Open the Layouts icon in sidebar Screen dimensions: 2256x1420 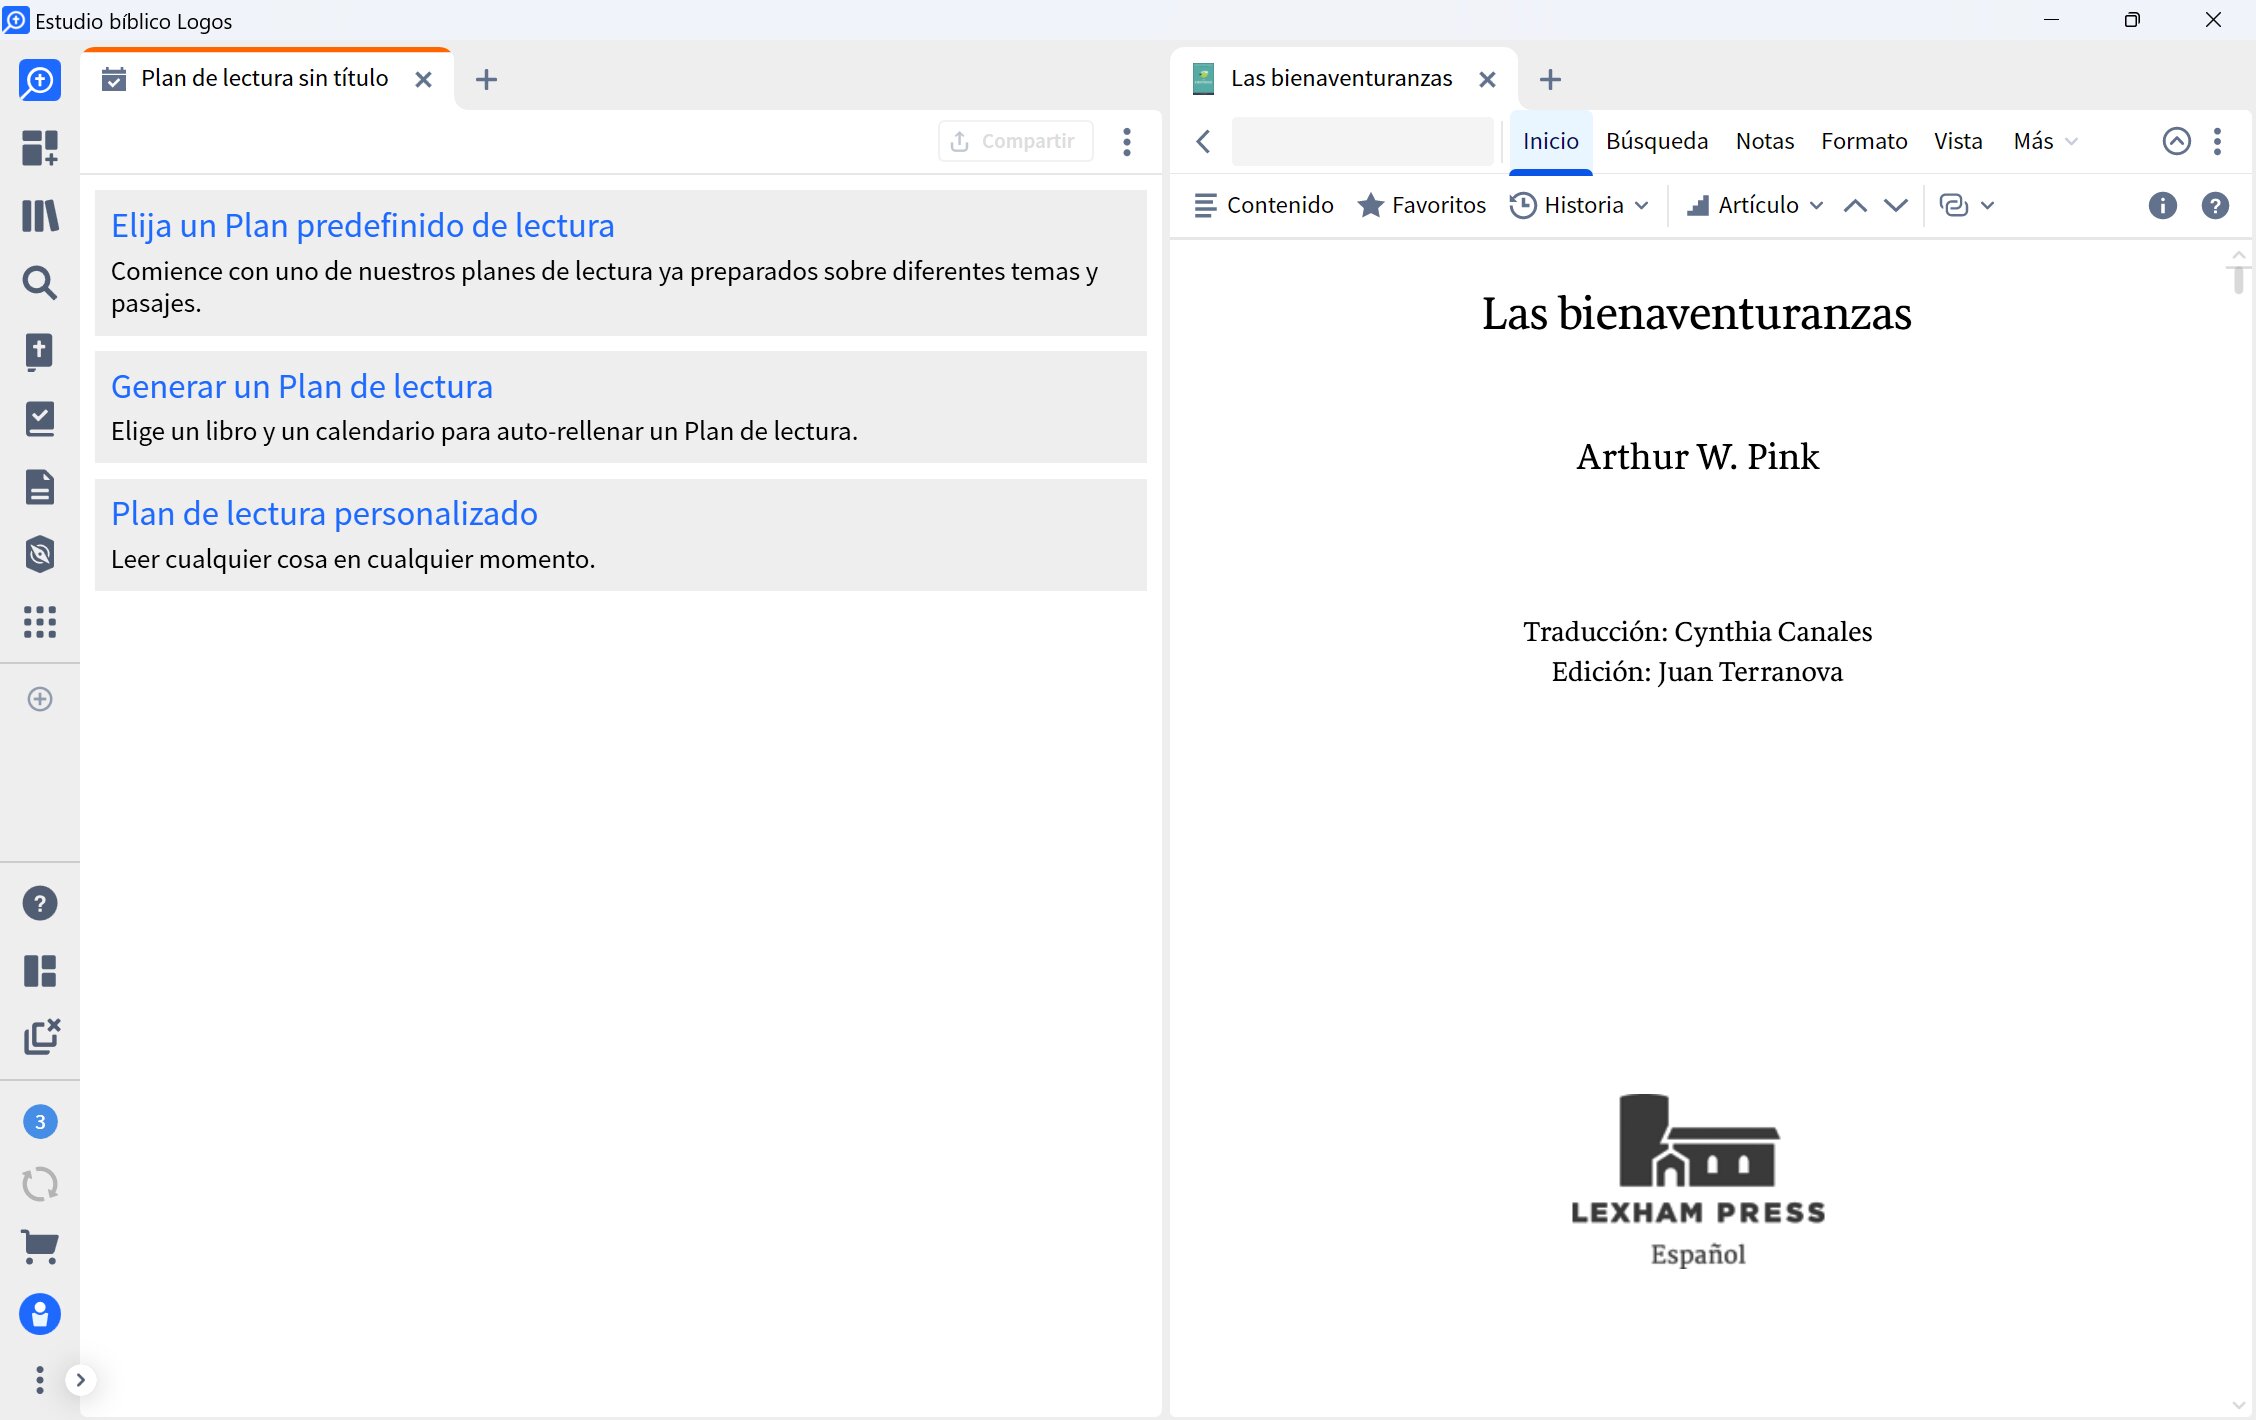click(40, 970)
